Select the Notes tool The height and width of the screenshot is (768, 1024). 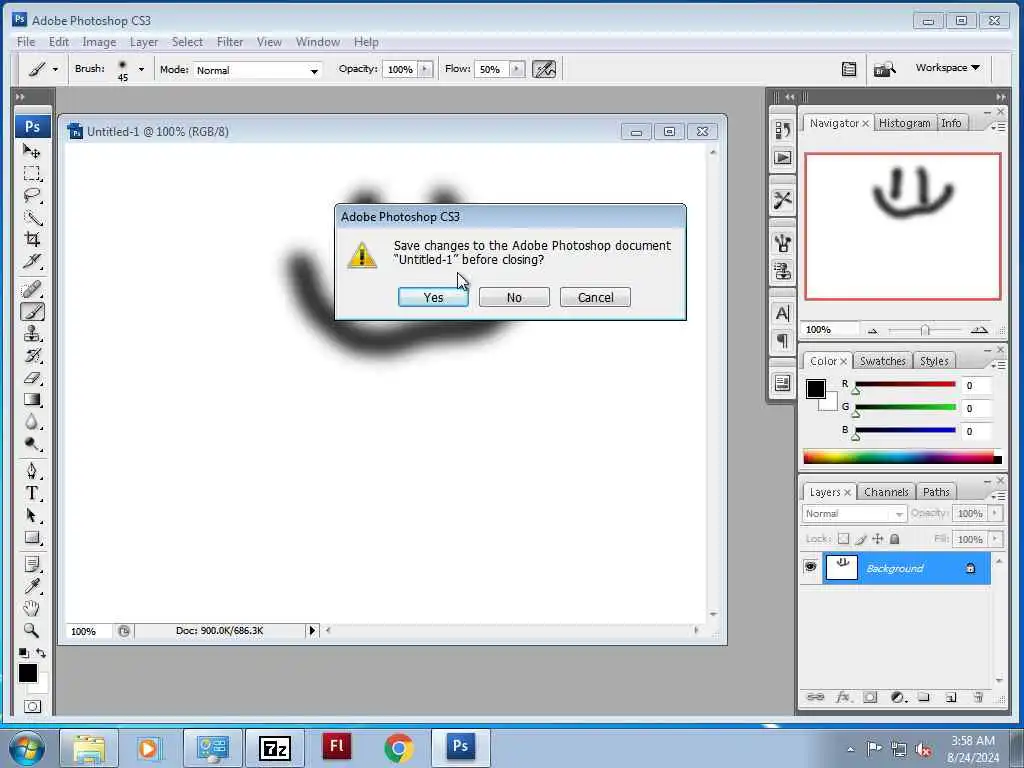(31, 564)
